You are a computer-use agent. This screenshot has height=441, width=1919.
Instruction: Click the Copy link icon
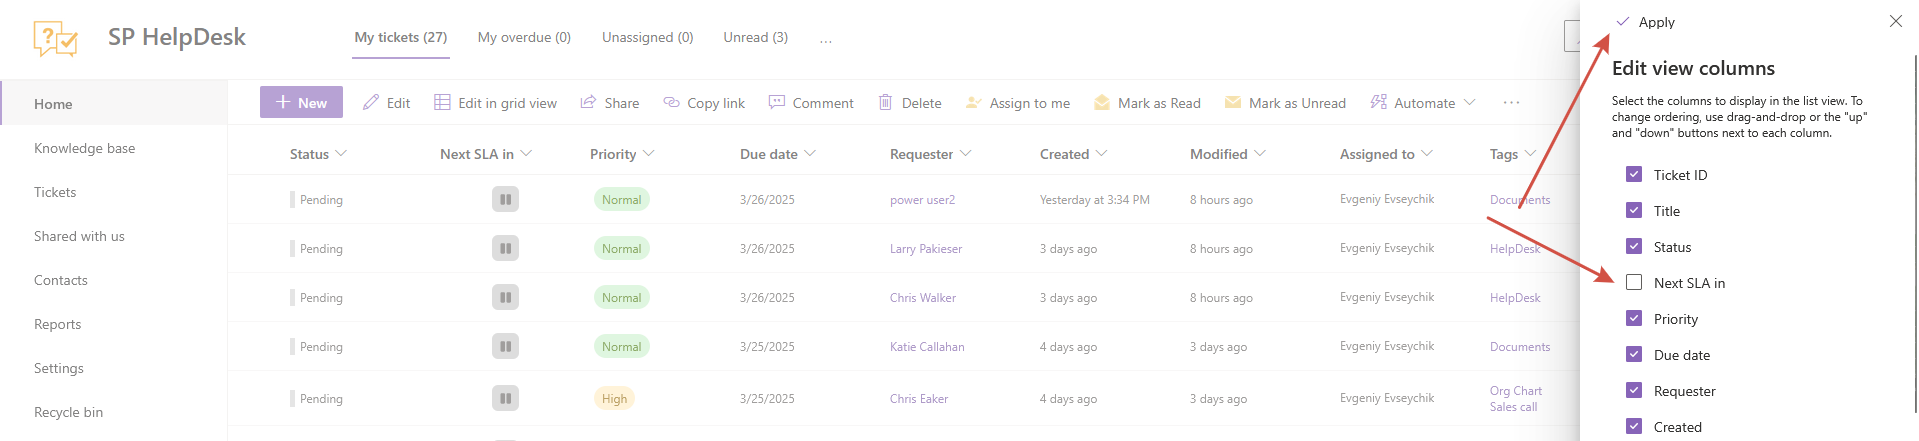[x=671, y=103]
